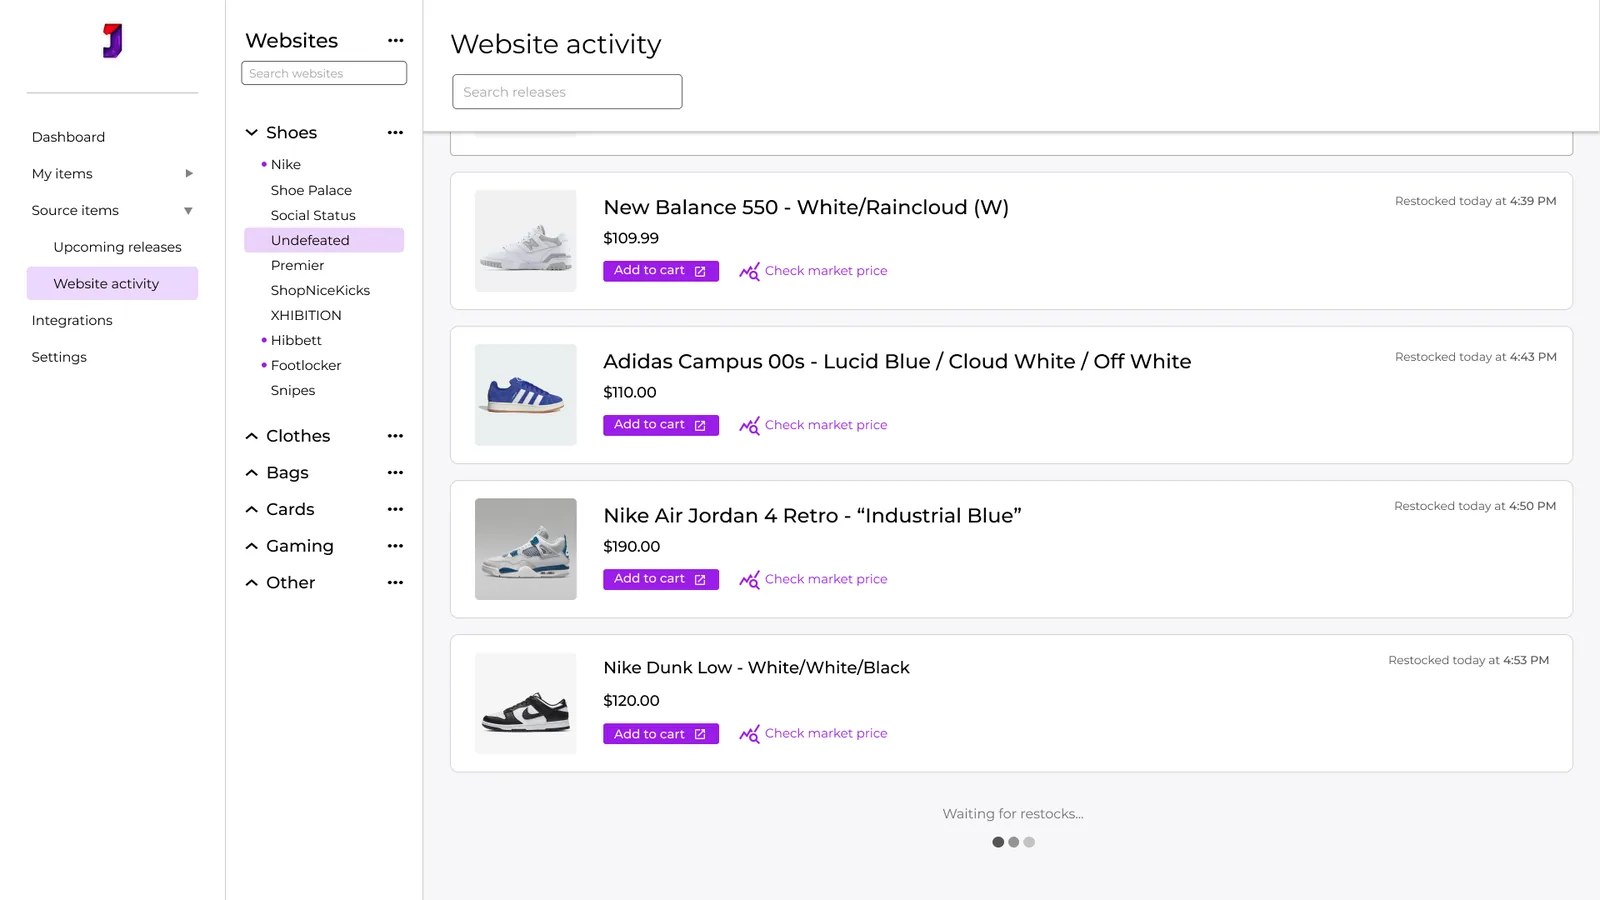Select Nike website
1600x900 pixels.
click(x=286, y=165)
